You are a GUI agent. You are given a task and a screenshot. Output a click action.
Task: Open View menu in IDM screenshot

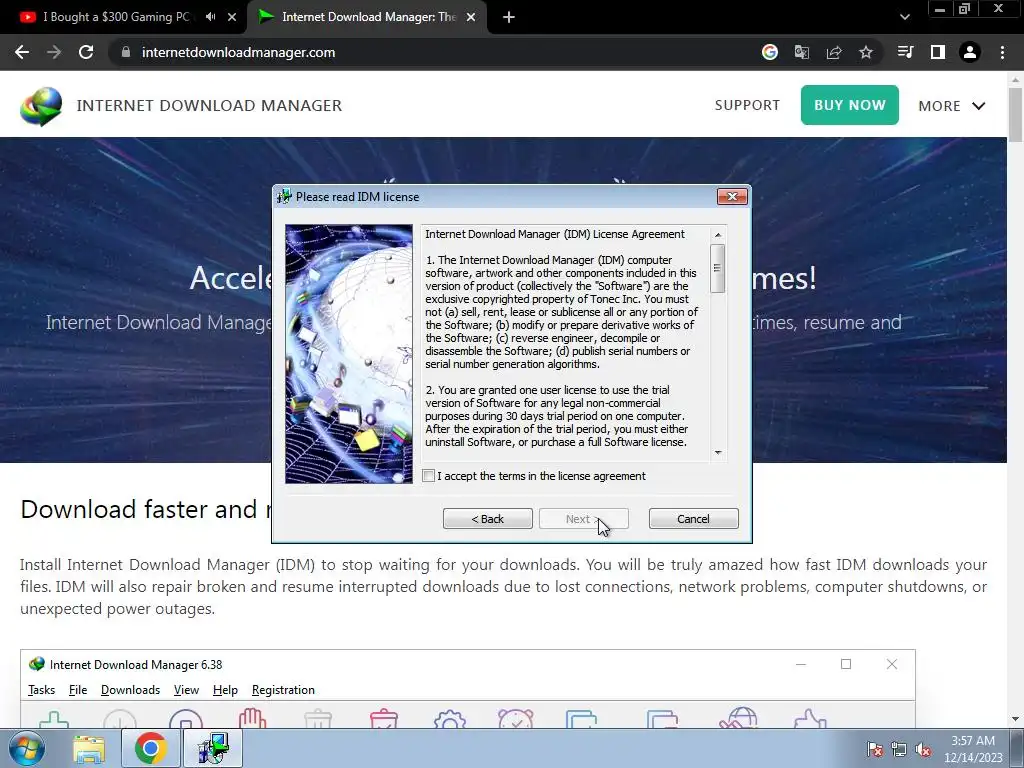point(186,690)
